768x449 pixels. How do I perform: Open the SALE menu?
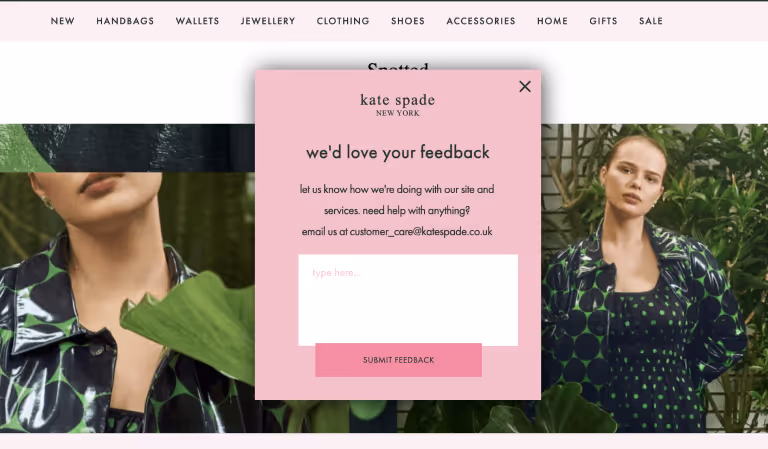point(650,21)
